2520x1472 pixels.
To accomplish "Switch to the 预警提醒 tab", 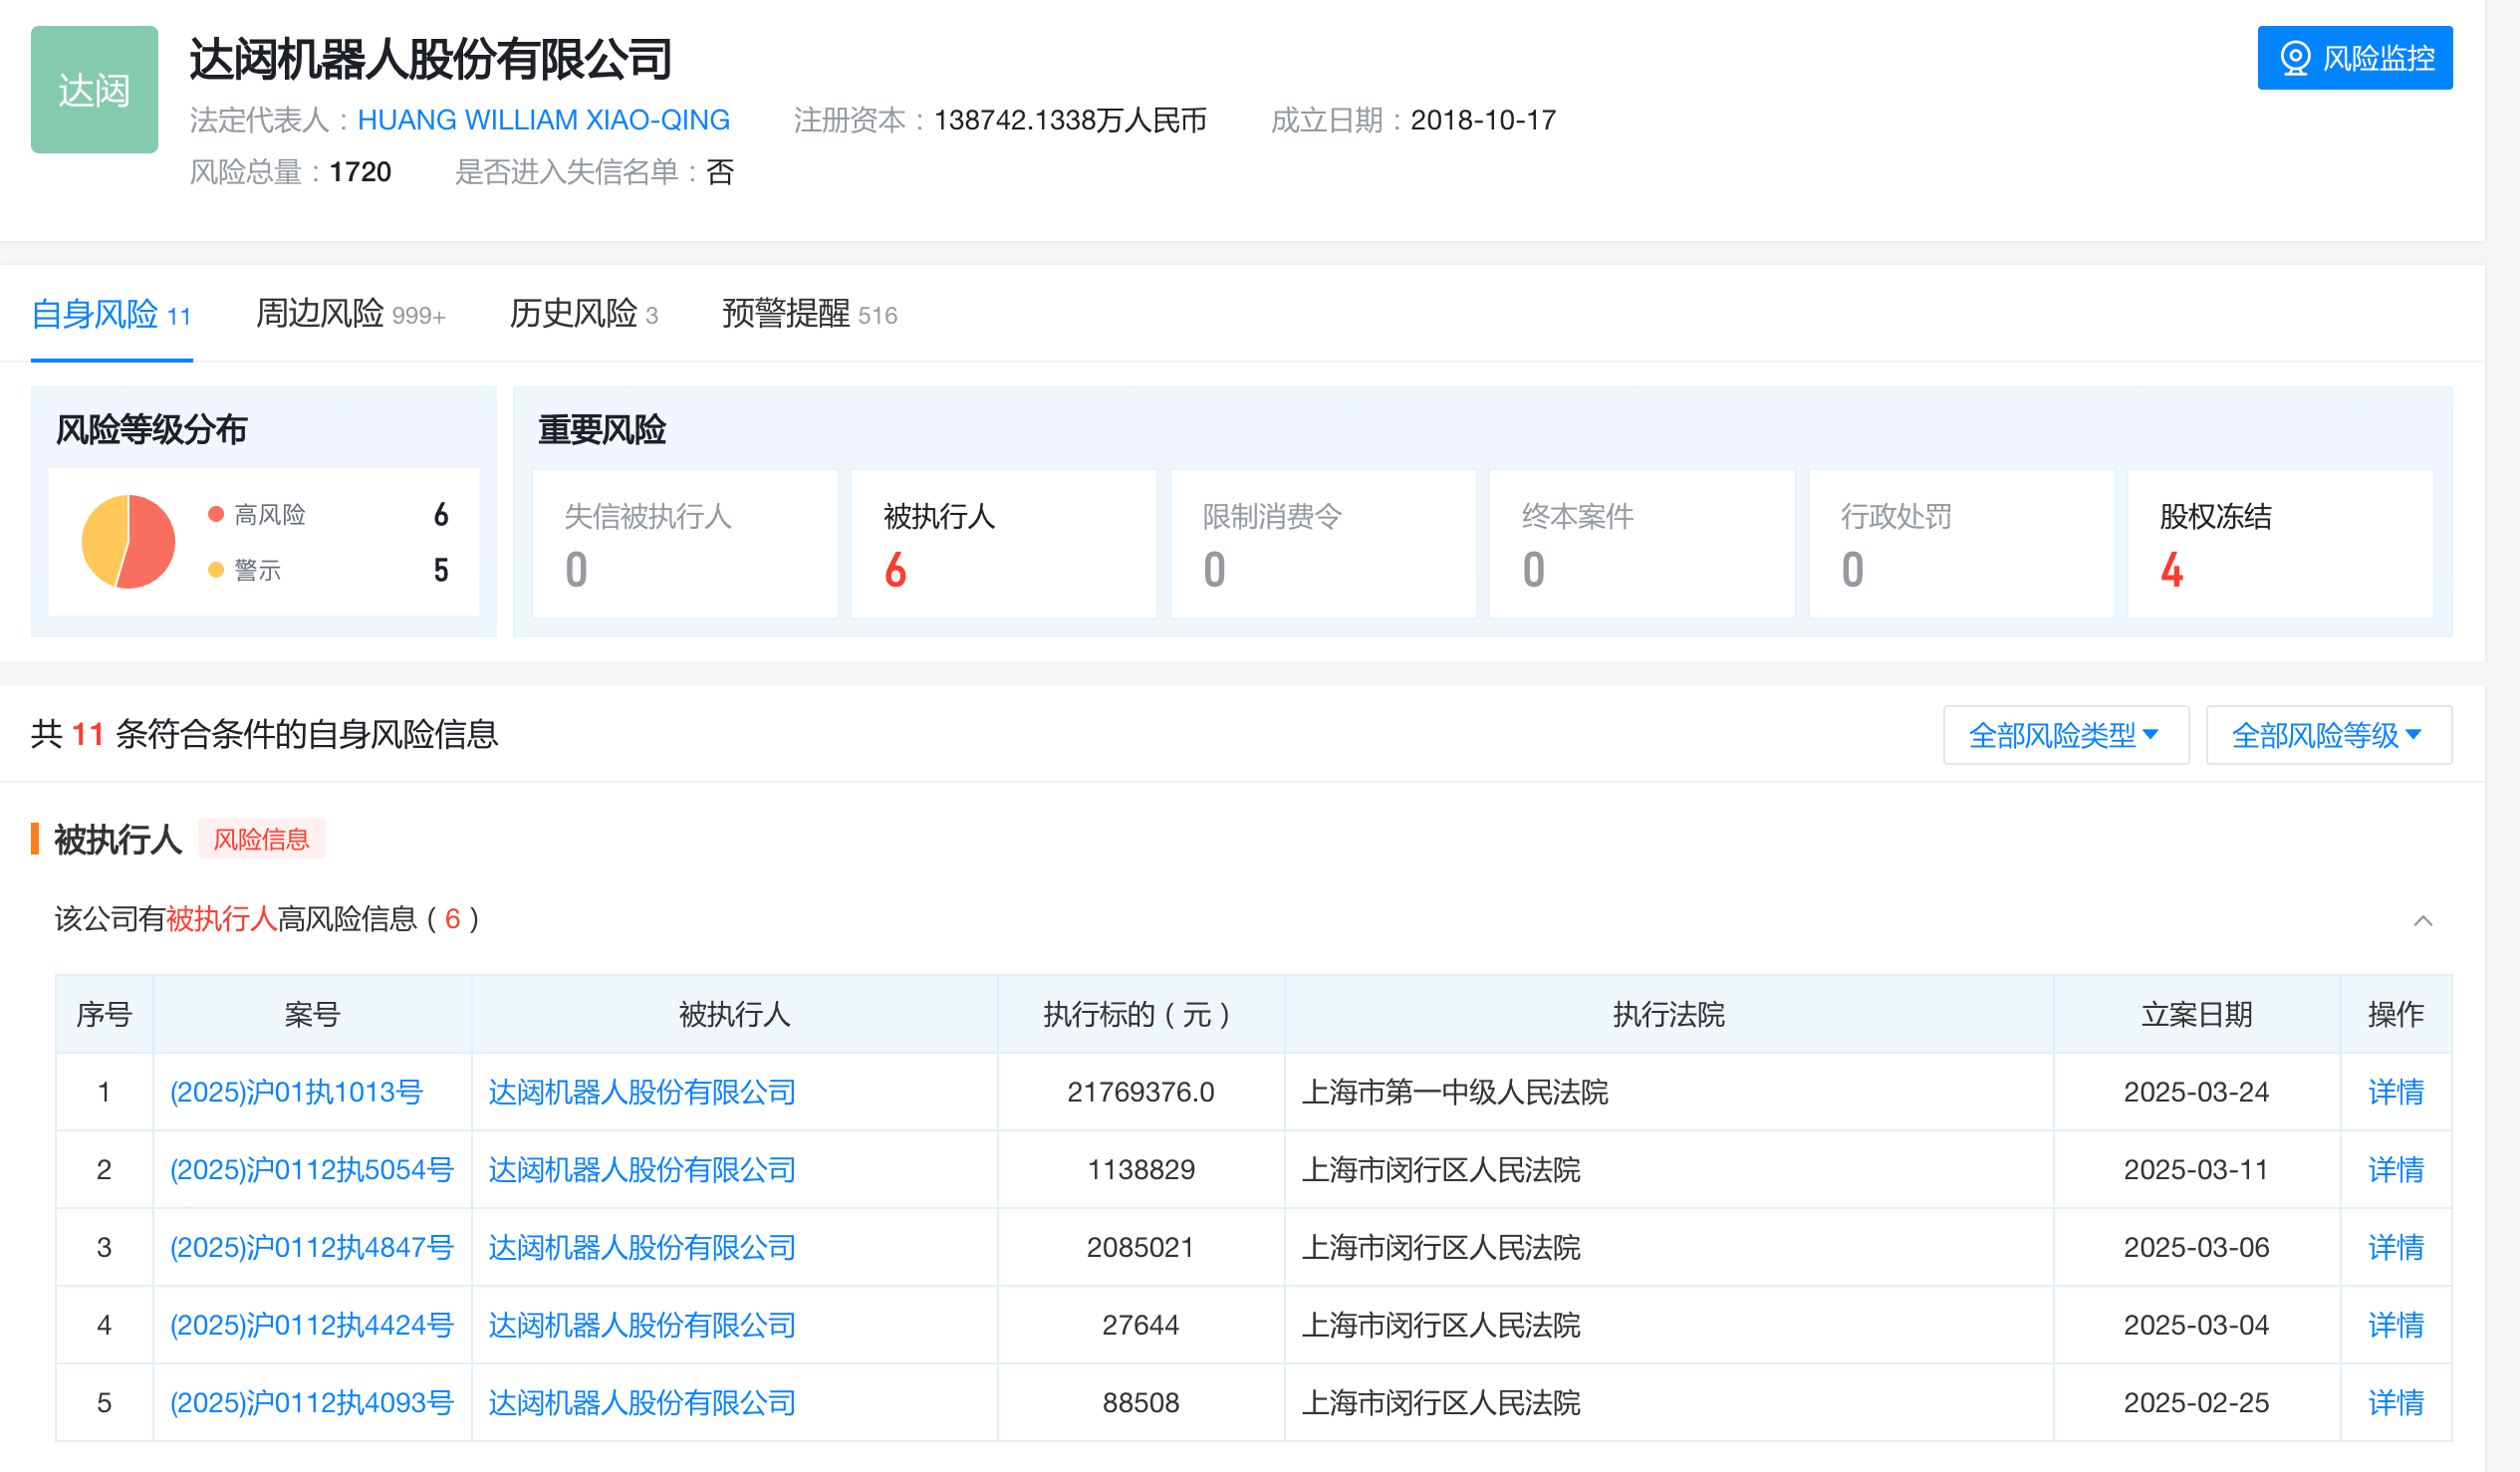I will [x=809, y=314].
